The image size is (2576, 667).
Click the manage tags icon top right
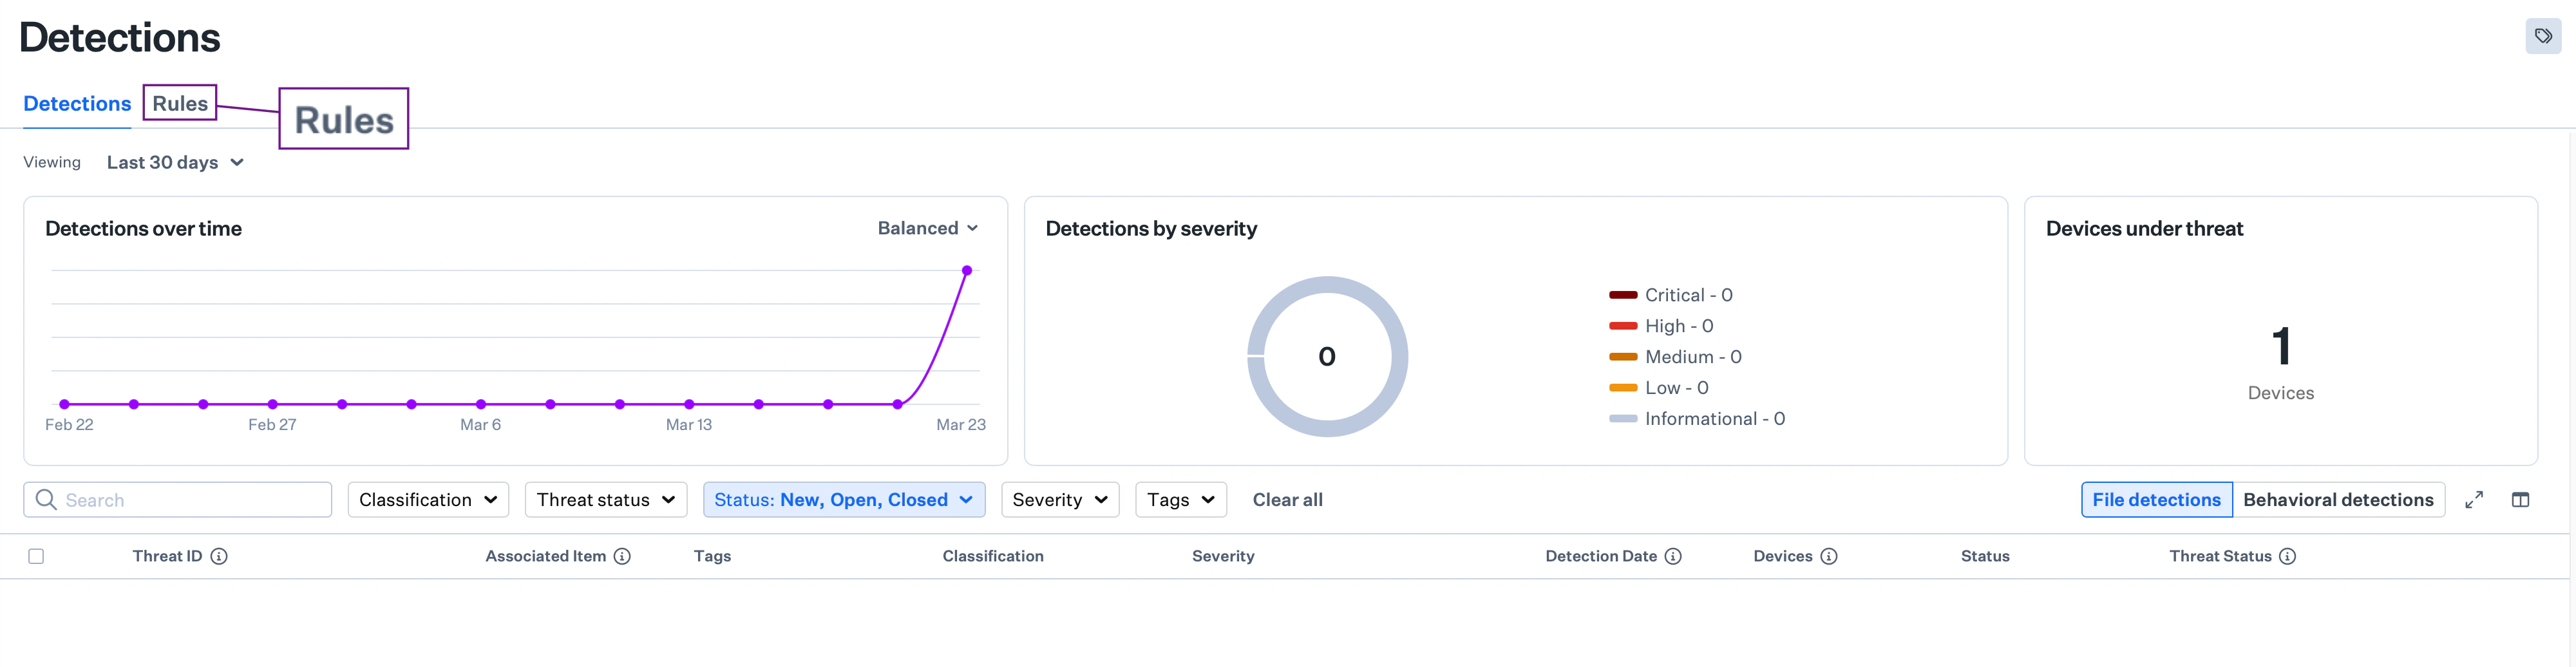tap(2543, 36)
